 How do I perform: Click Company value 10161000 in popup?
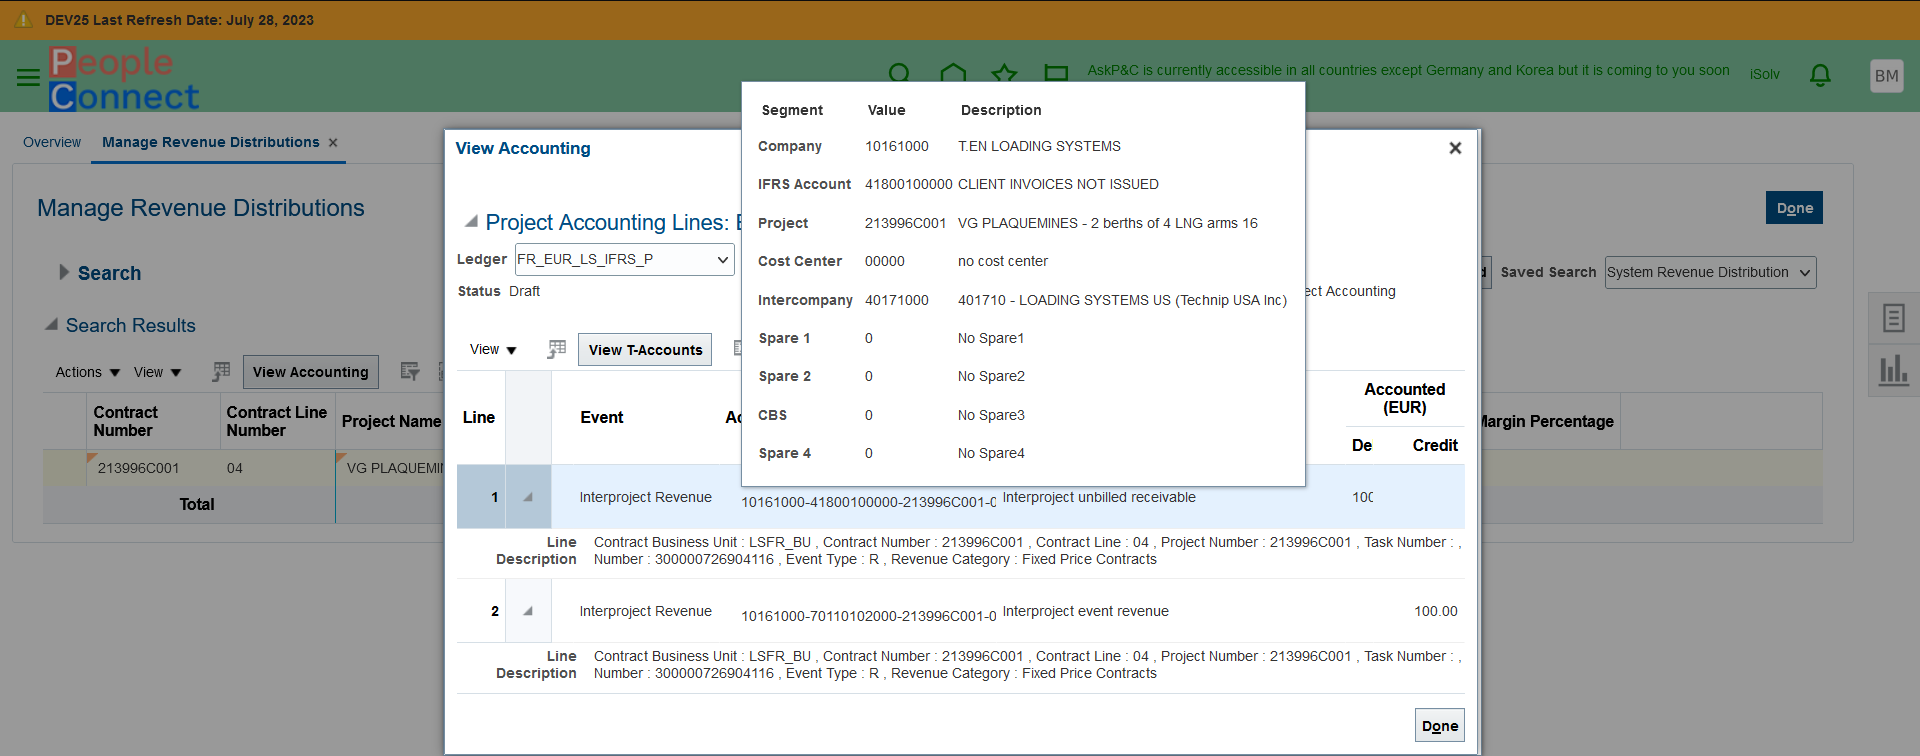click(897, 146)
